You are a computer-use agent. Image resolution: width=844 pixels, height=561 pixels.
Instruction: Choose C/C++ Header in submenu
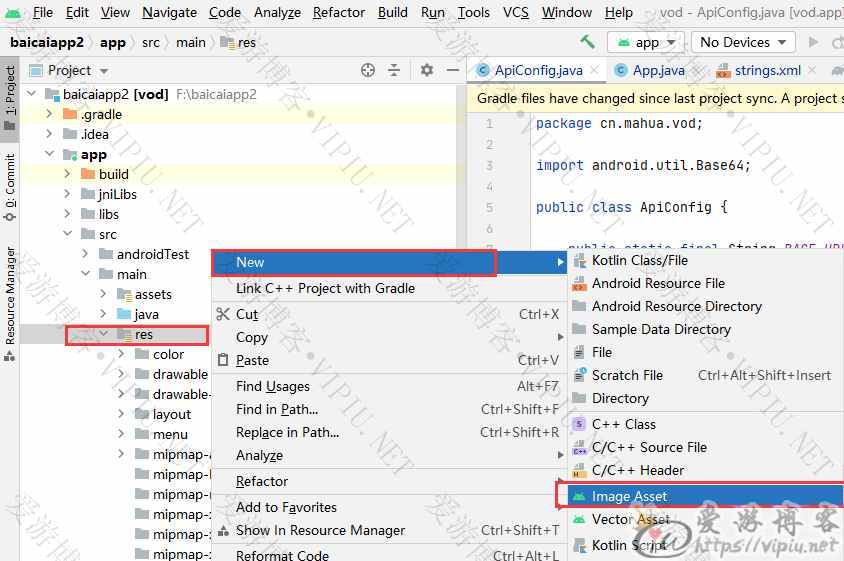pos(705,471)
